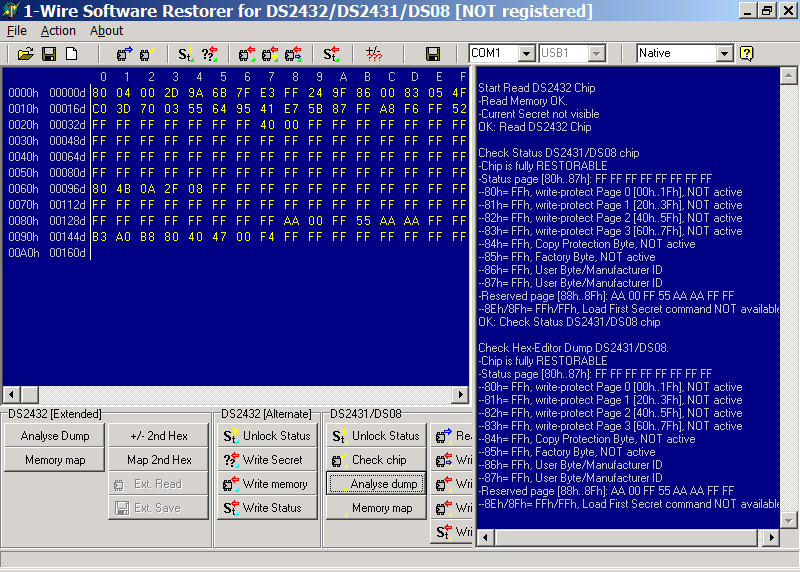Click the Ext. Read button

point(159,484)
